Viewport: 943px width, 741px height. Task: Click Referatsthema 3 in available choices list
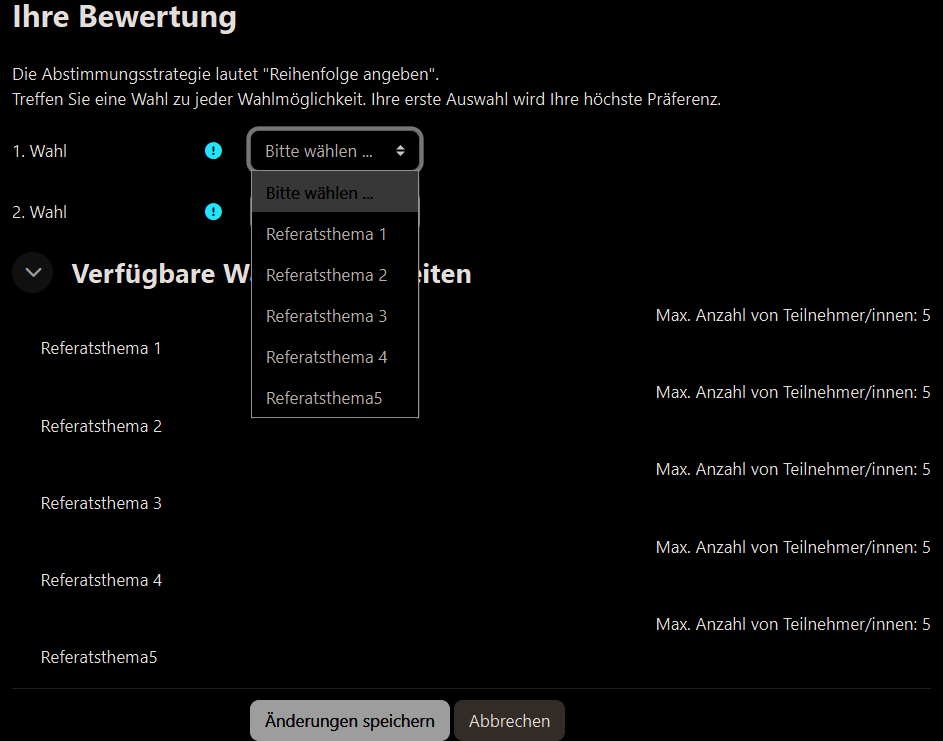click(x=101, y=503)
